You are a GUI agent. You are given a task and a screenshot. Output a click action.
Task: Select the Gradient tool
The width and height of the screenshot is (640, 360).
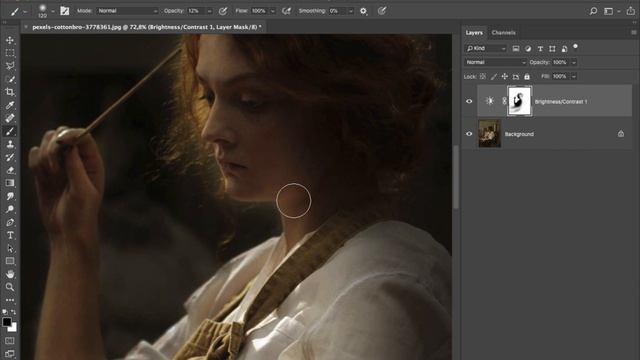point(10,183)
